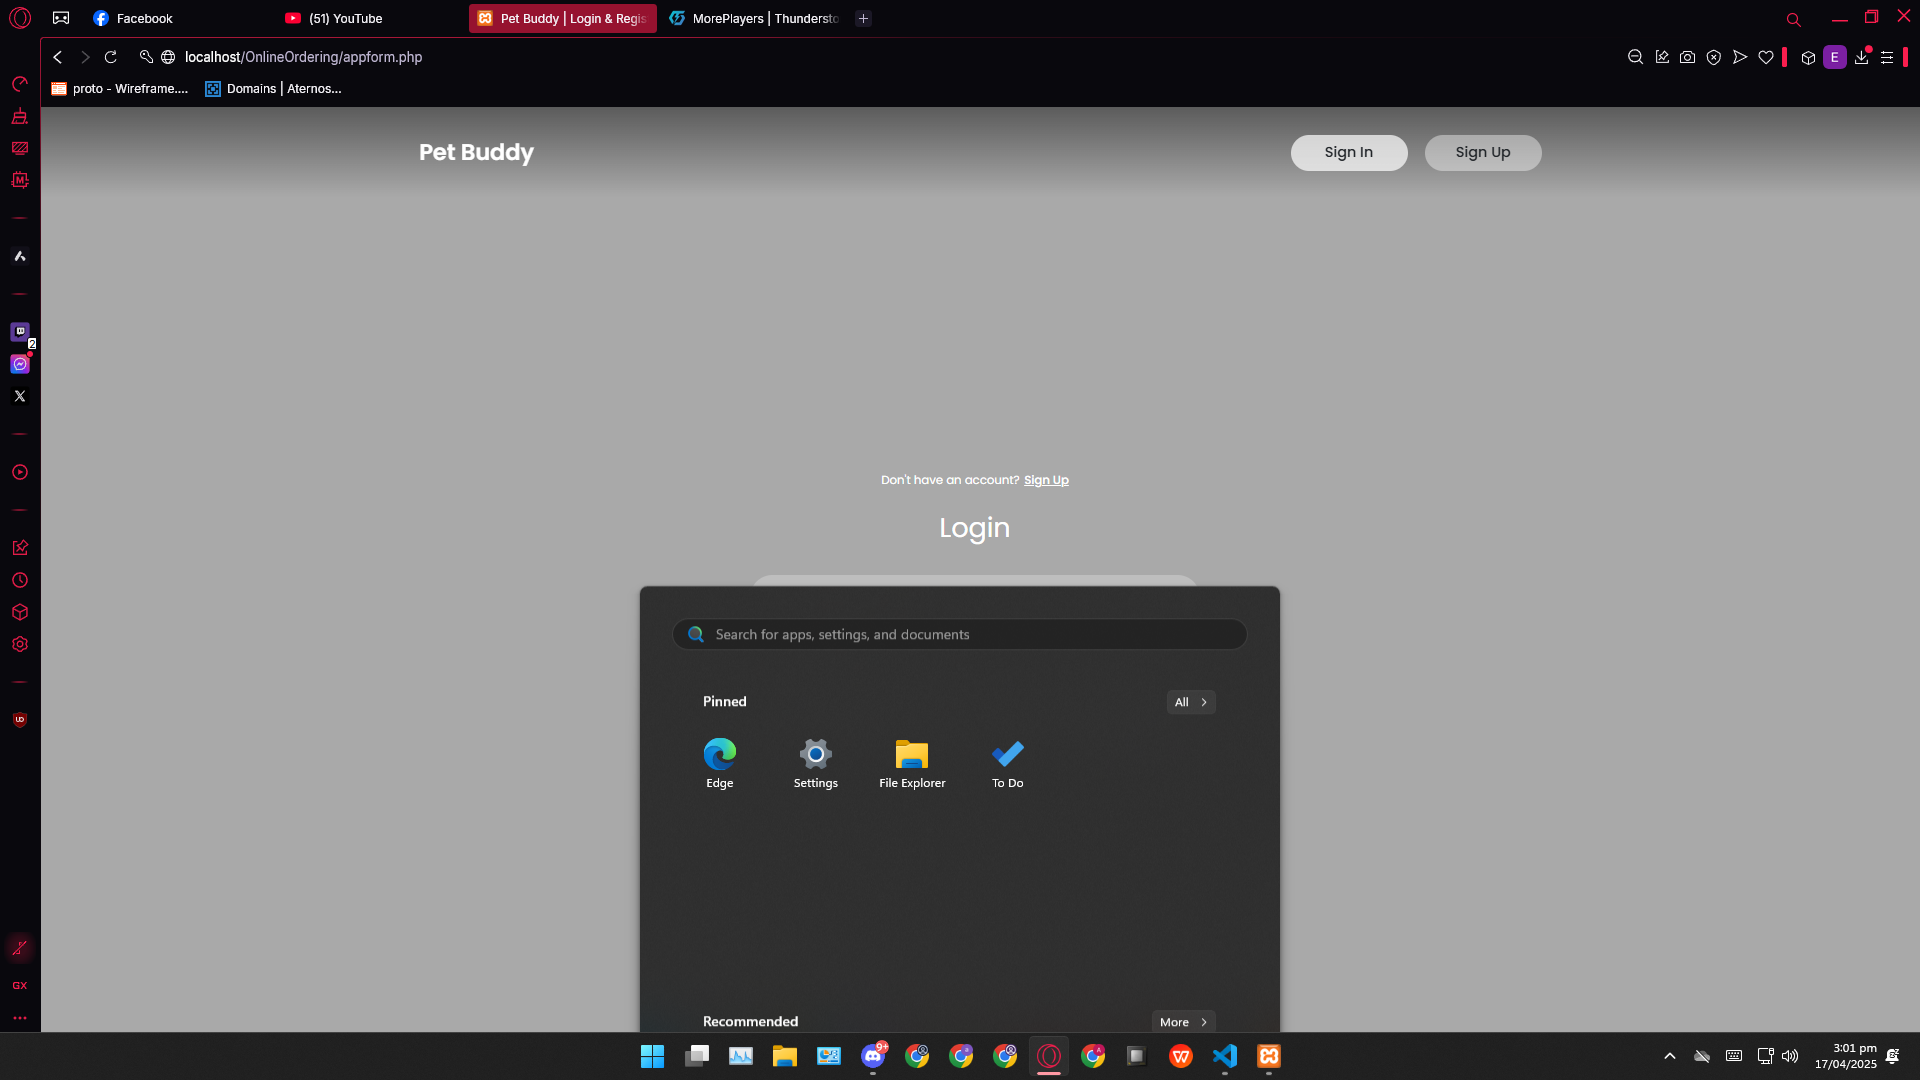This screenshot has height=1080, width=1920.
Task: Open Messenger in the Opera sidebar
Action: coord(19,364)
